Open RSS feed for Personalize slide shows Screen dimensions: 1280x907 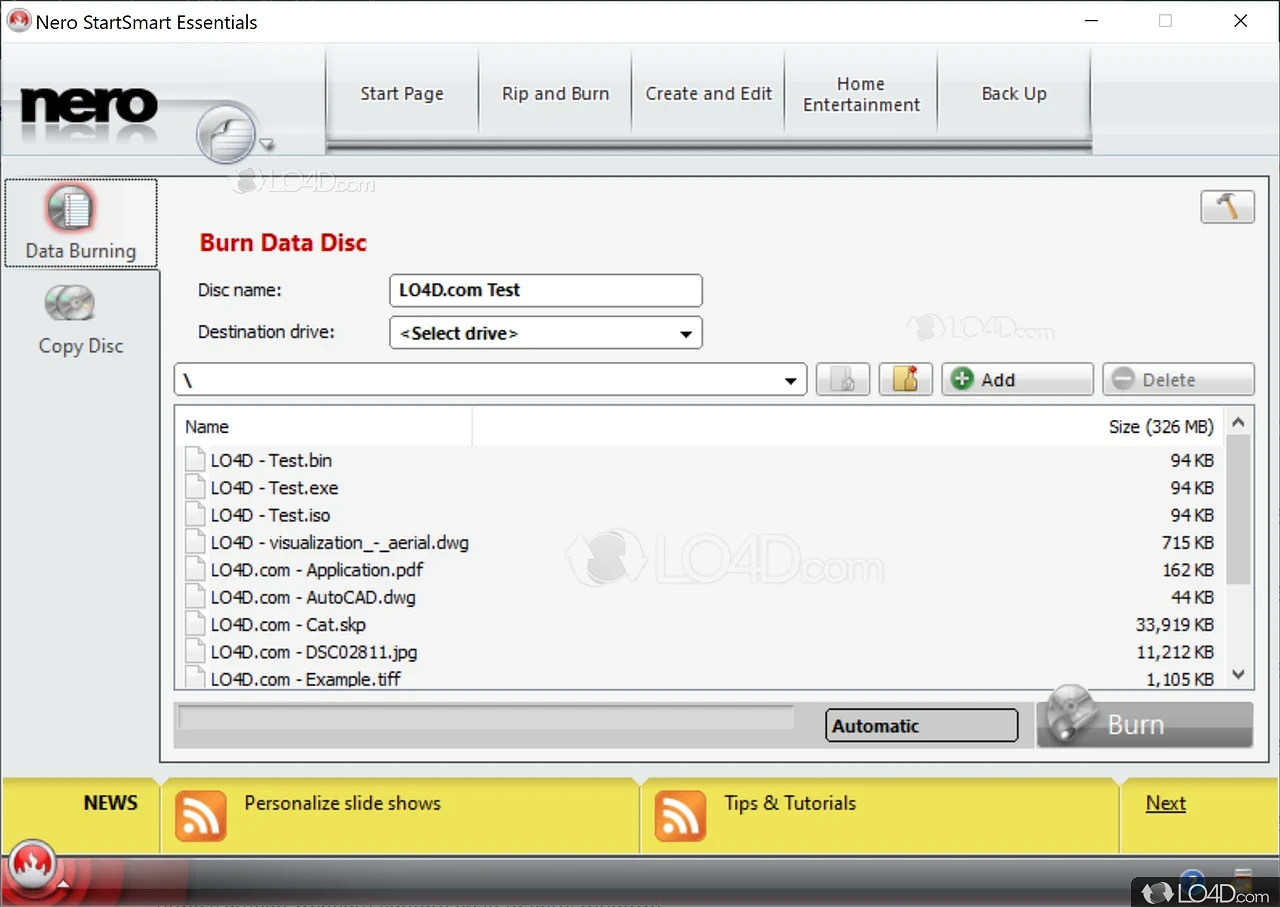pos(201,815)
